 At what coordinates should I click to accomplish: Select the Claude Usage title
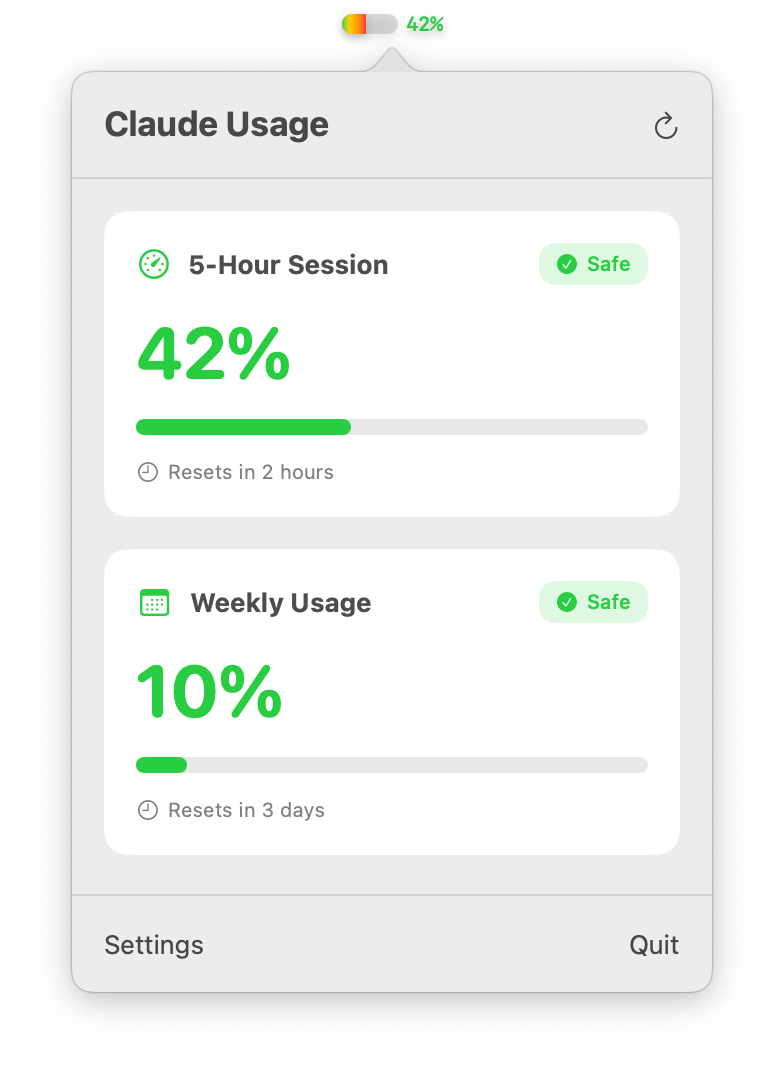tap(217, 124)
